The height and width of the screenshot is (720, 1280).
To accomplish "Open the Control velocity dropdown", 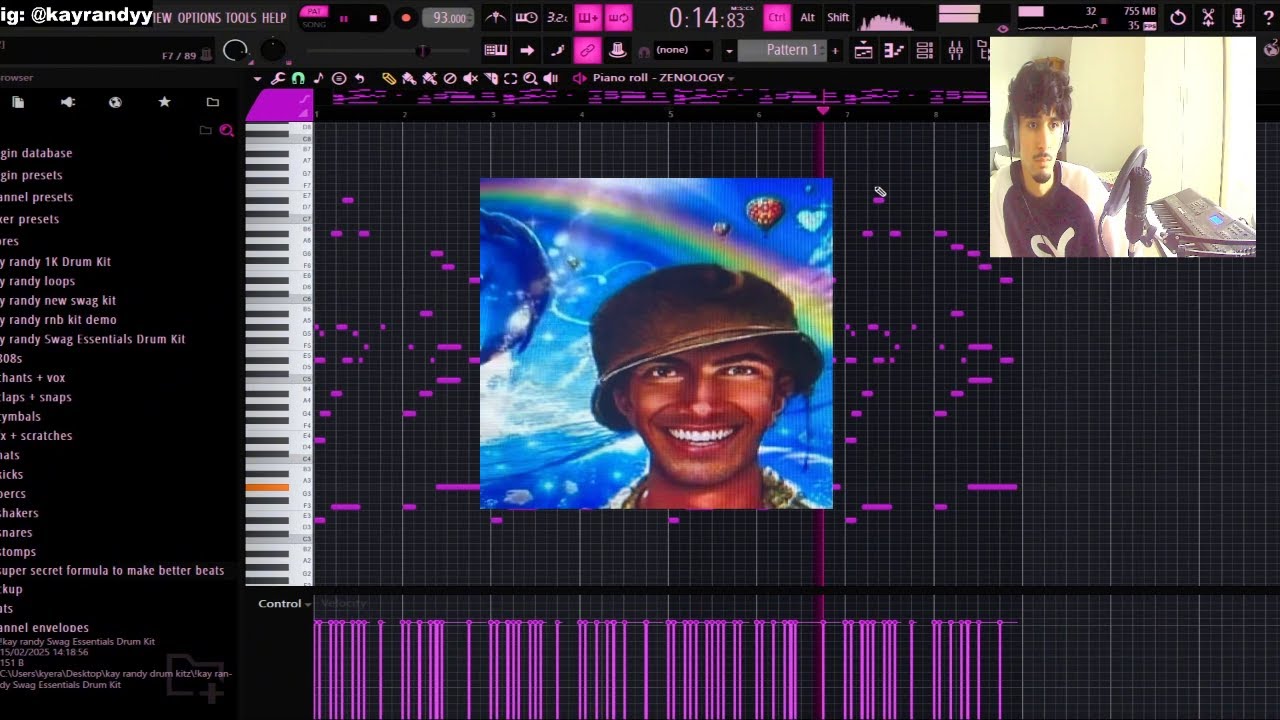I will [x=285, y=604].
